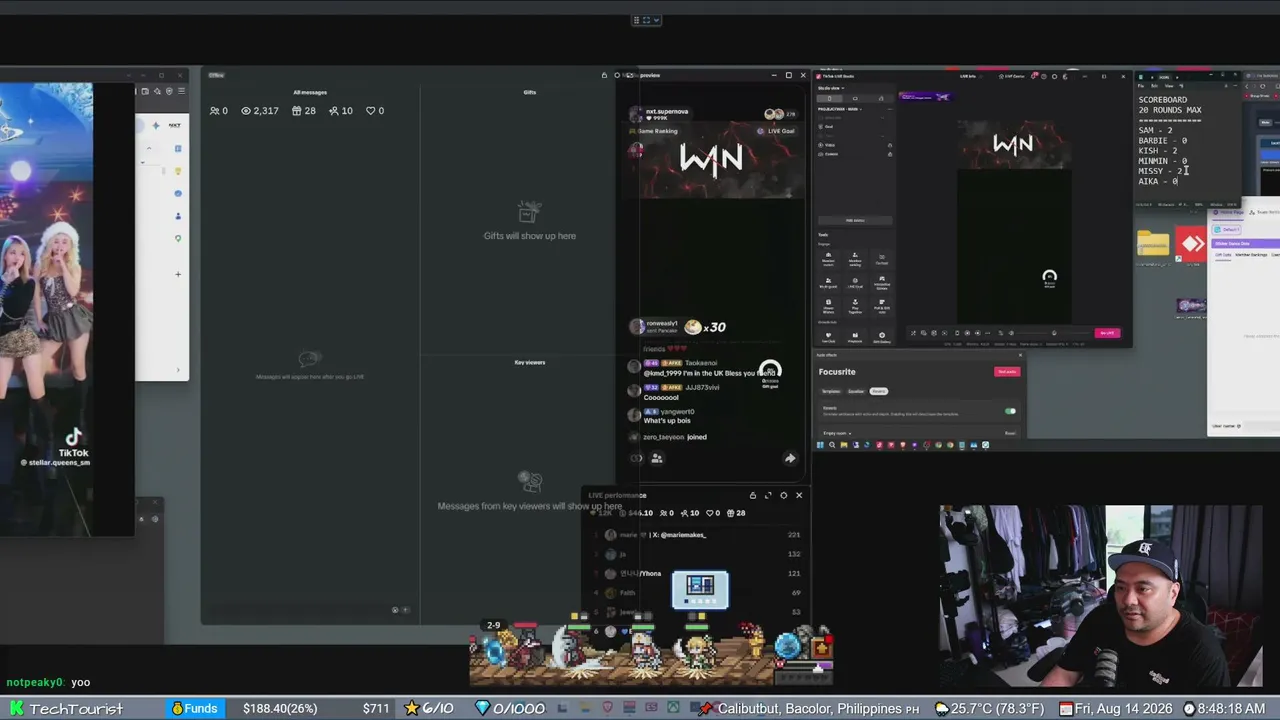Open the Studio view dropdown
The width and height of the screenshot is (1280, 720).
click(x=831, y=88)
